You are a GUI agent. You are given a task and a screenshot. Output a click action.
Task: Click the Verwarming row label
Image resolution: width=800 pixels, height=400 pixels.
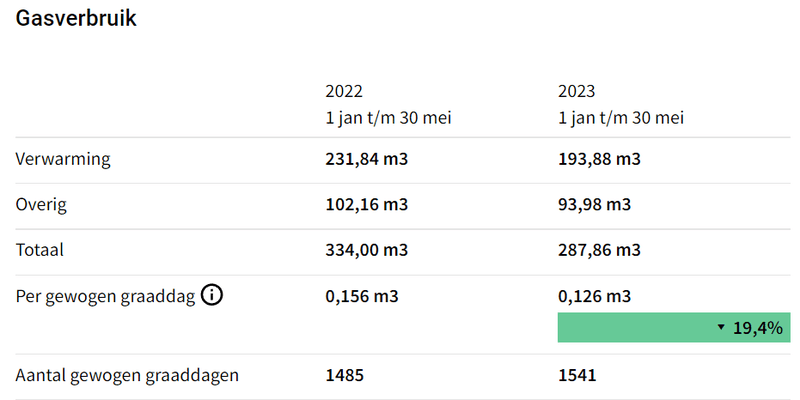[62, 158]
